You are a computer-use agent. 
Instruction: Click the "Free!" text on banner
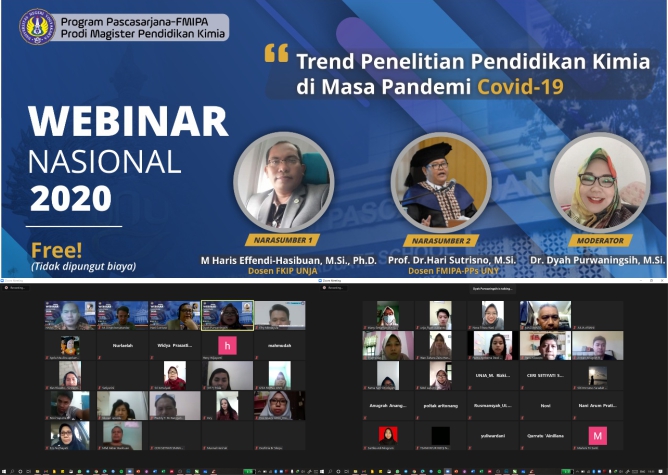coord(55,250)
